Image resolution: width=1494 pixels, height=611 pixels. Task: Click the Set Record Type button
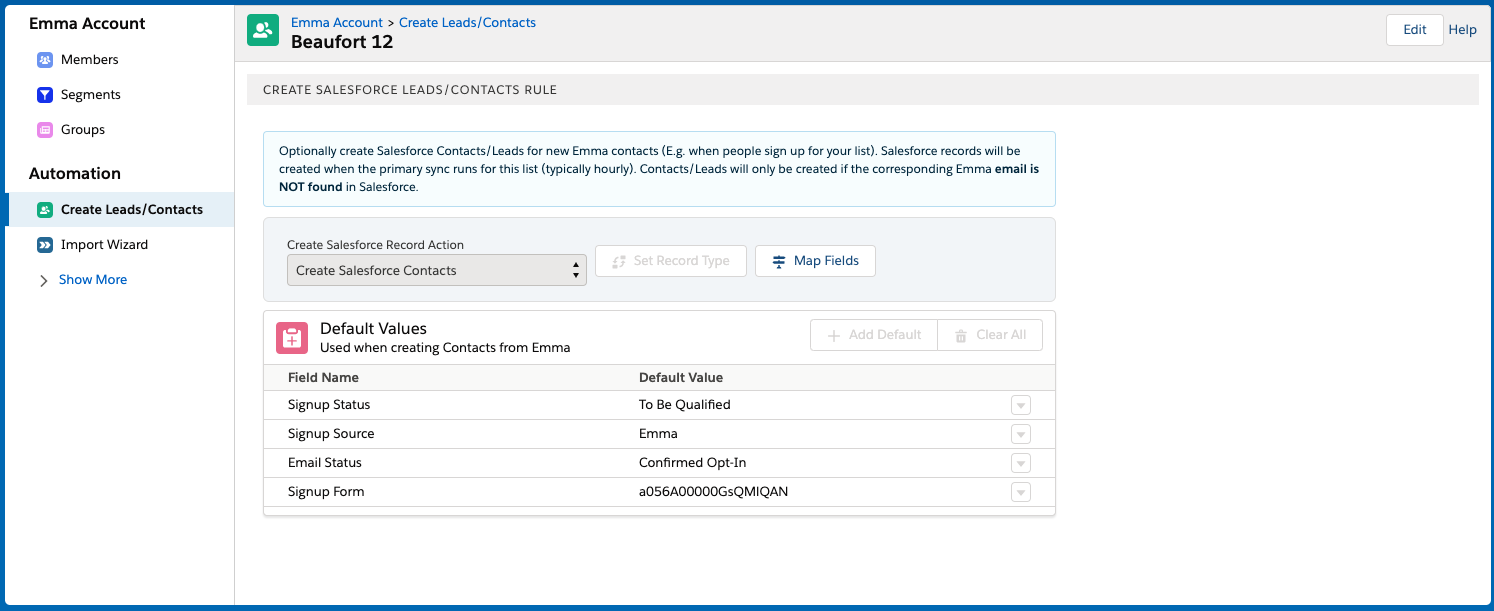pos(671,261)
